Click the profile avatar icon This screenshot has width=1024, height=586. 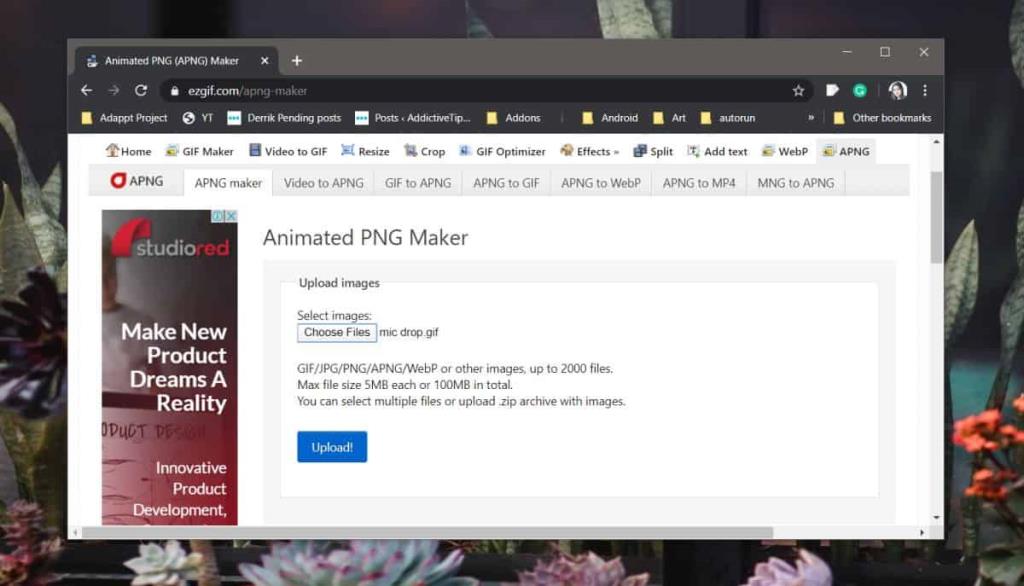tap(897, 90)
